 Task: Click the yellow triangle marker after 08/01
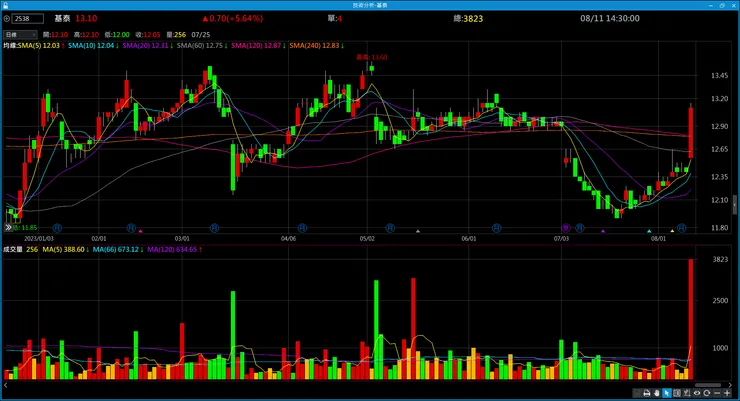tap(673, 231)
